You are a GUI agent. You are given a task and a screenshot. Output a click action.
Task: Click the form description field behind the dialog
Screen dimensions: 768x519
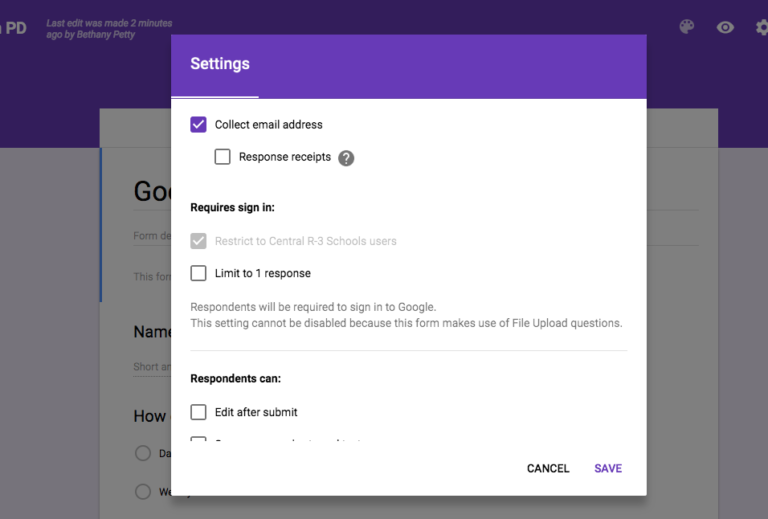(x=152, y=236)
